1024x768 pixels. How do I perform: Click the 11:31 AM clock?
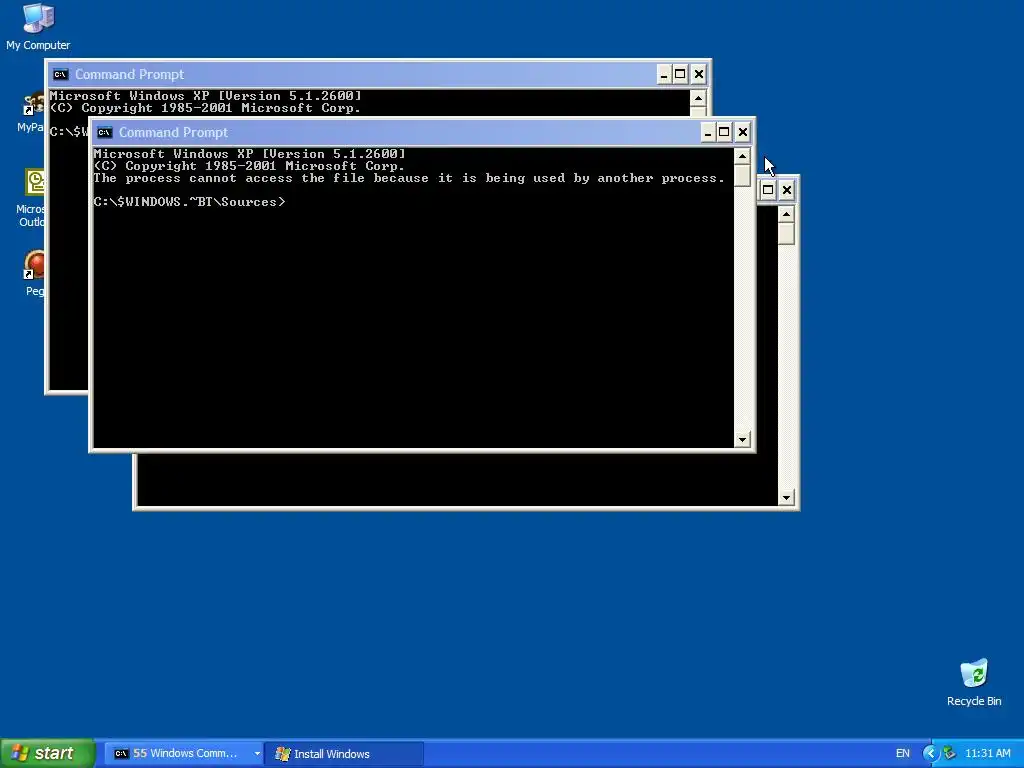pos(987,754)
